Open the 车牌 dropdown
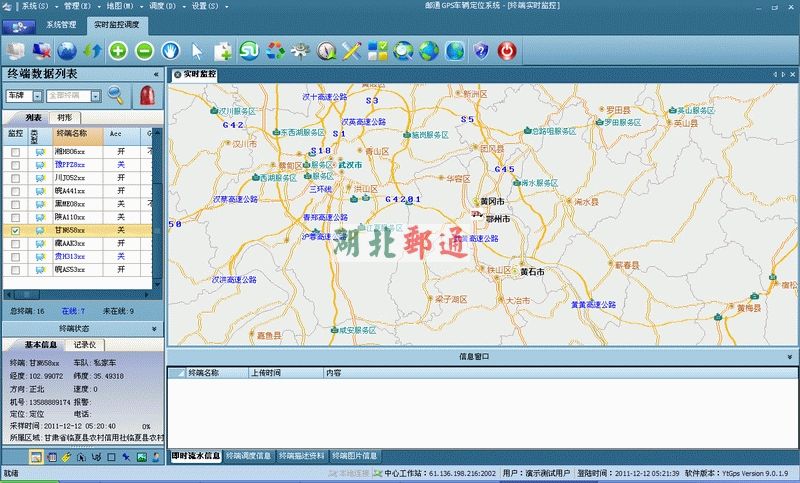The image size is (800, 483). tap(37, 96)
